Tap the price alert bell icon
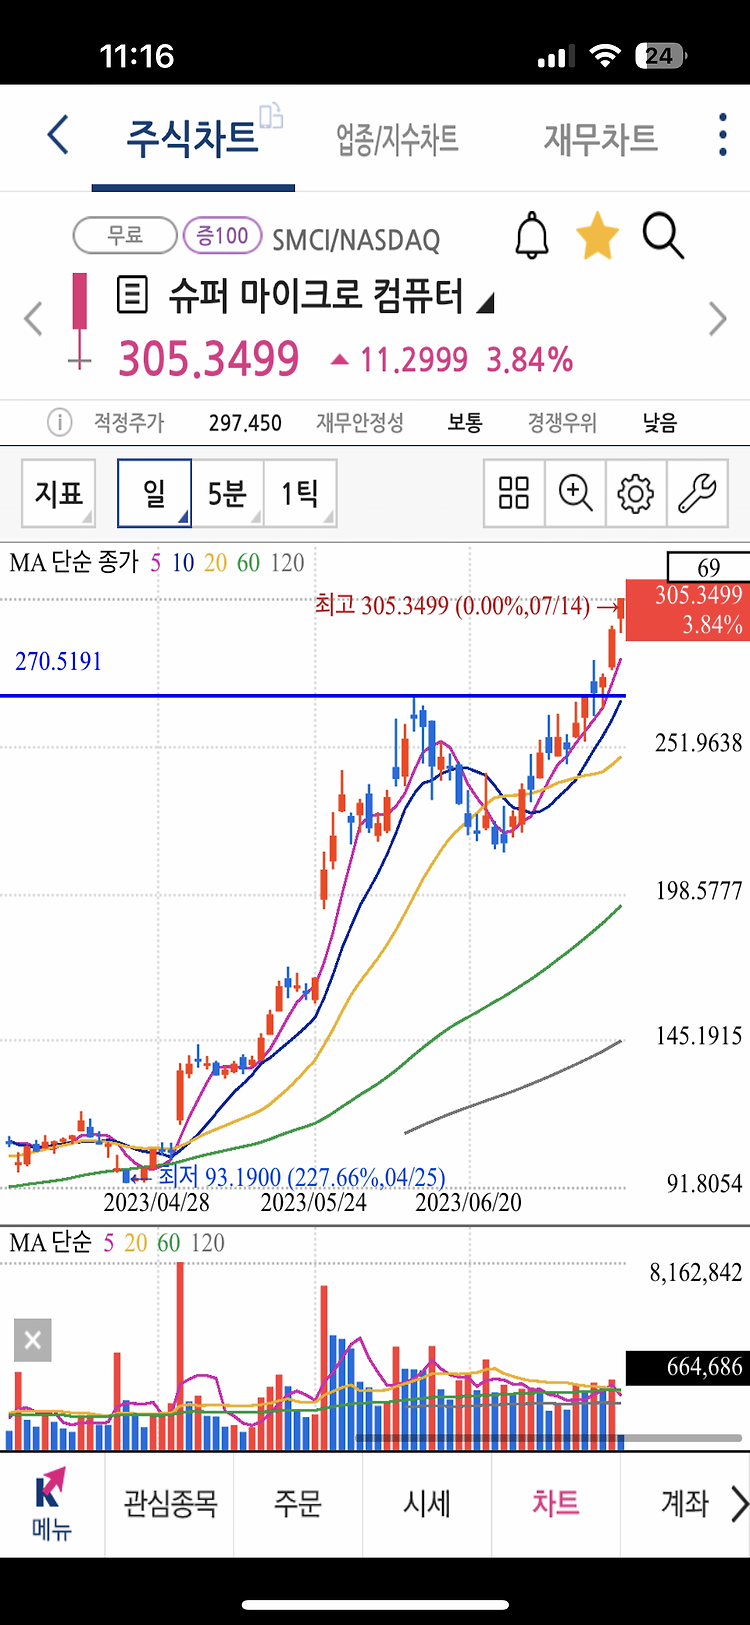The width and height of the screenshot is (750, 1625). pyautogui.click(x=532, y=236)
